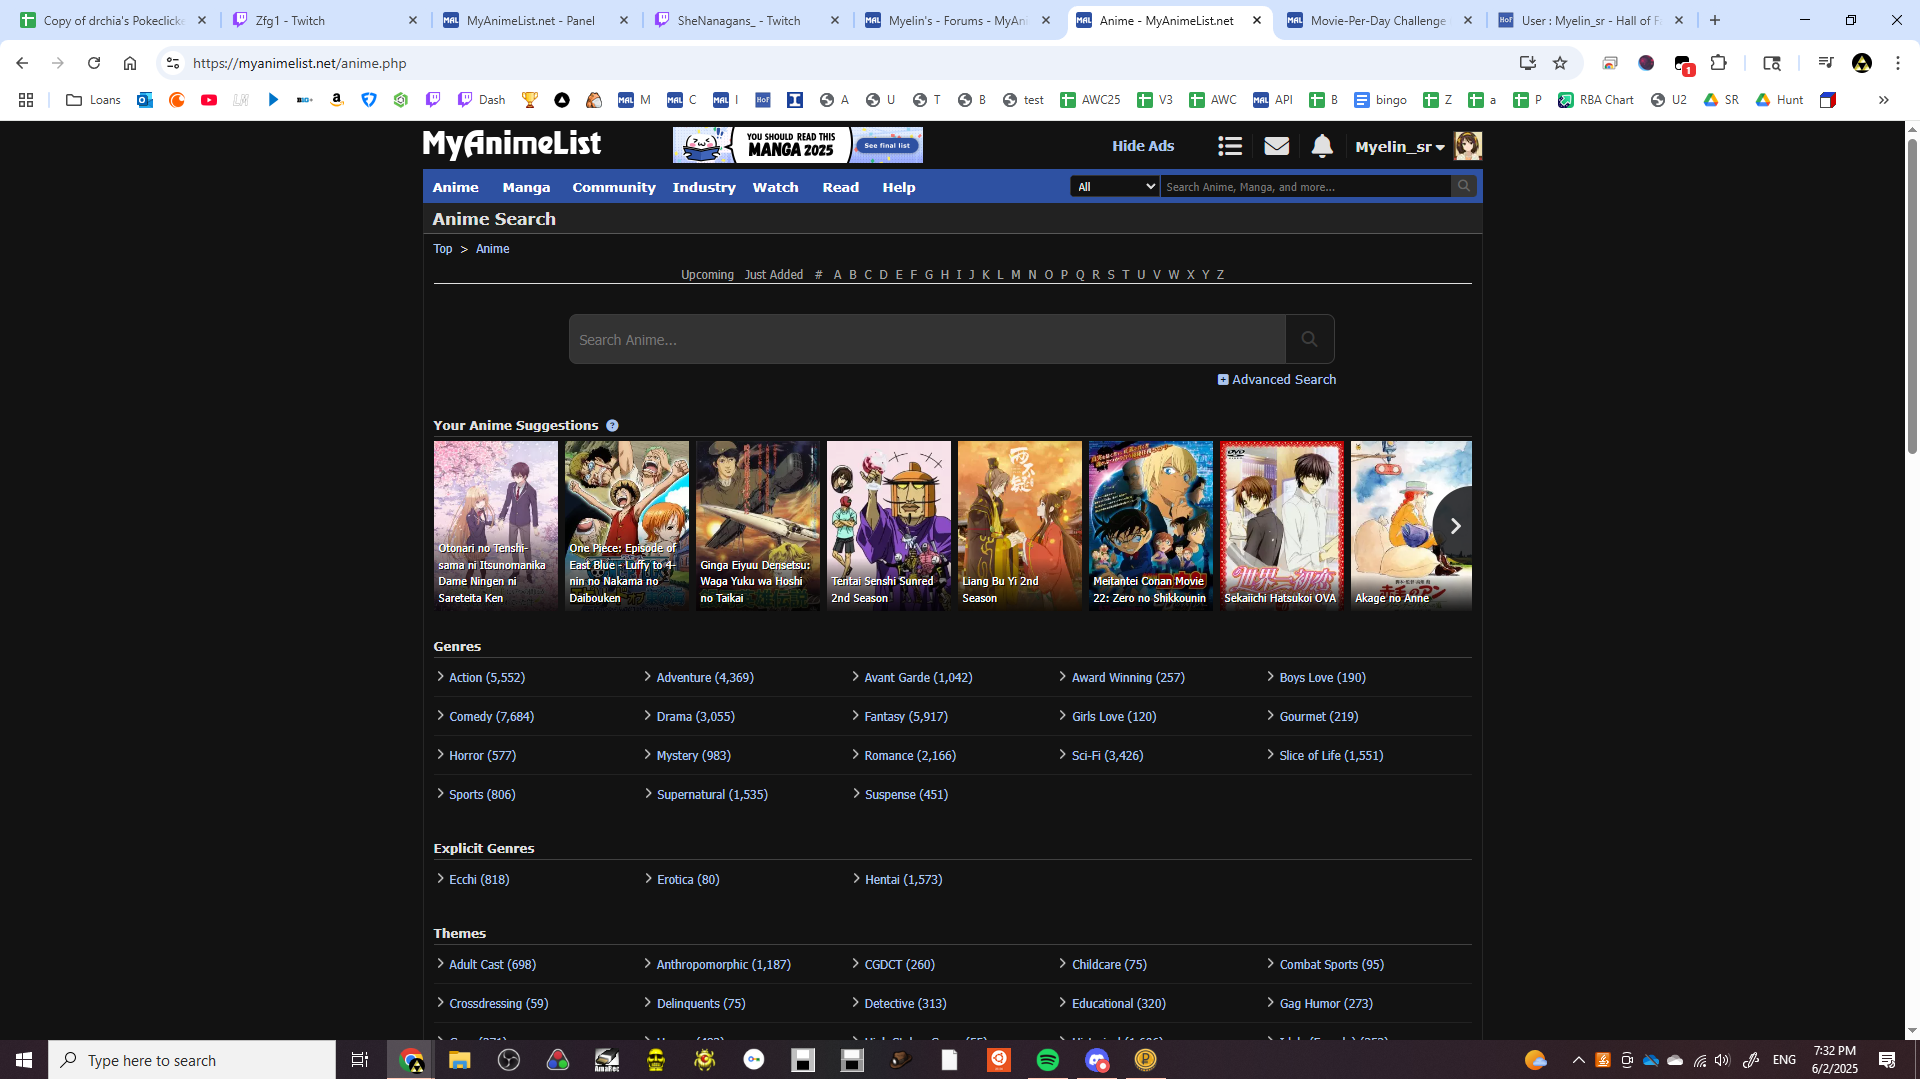Open the YouTube bookmark icon
This screenshot has width=1920, height=1079.
coord(209,100)
